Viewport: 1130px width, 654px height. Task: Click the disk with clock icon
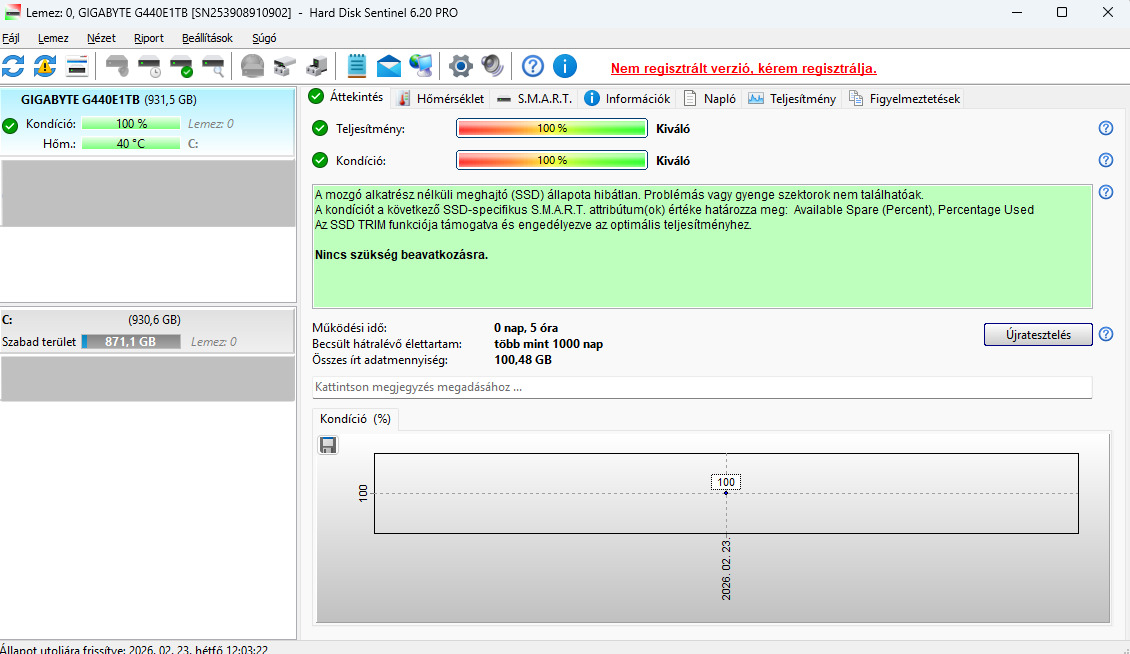point(149,66)
